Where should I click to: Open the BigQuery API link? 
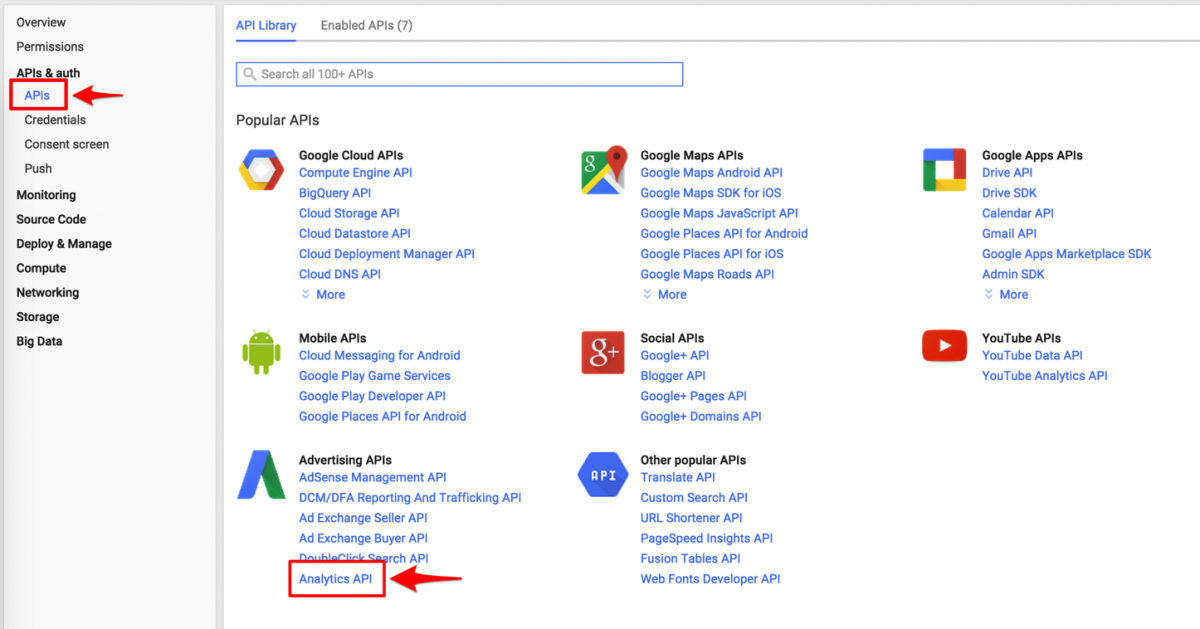click(x=335, y=192)
